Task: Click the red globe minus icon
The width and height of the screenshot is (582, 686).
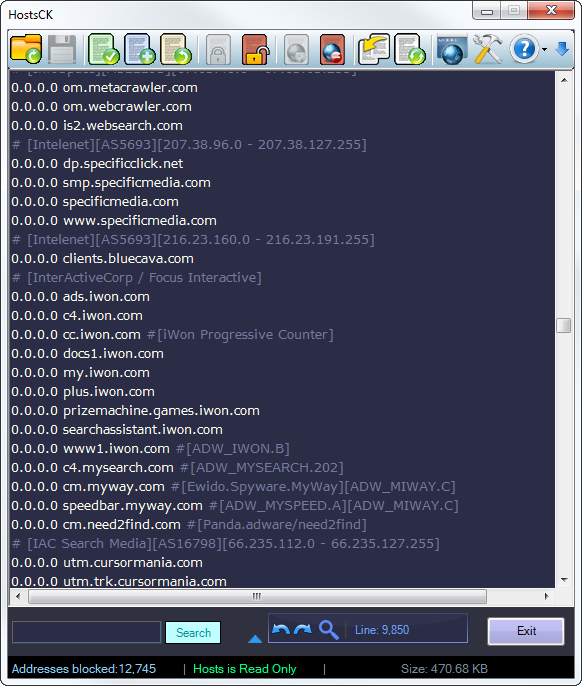Action: (x=333, y=49)
